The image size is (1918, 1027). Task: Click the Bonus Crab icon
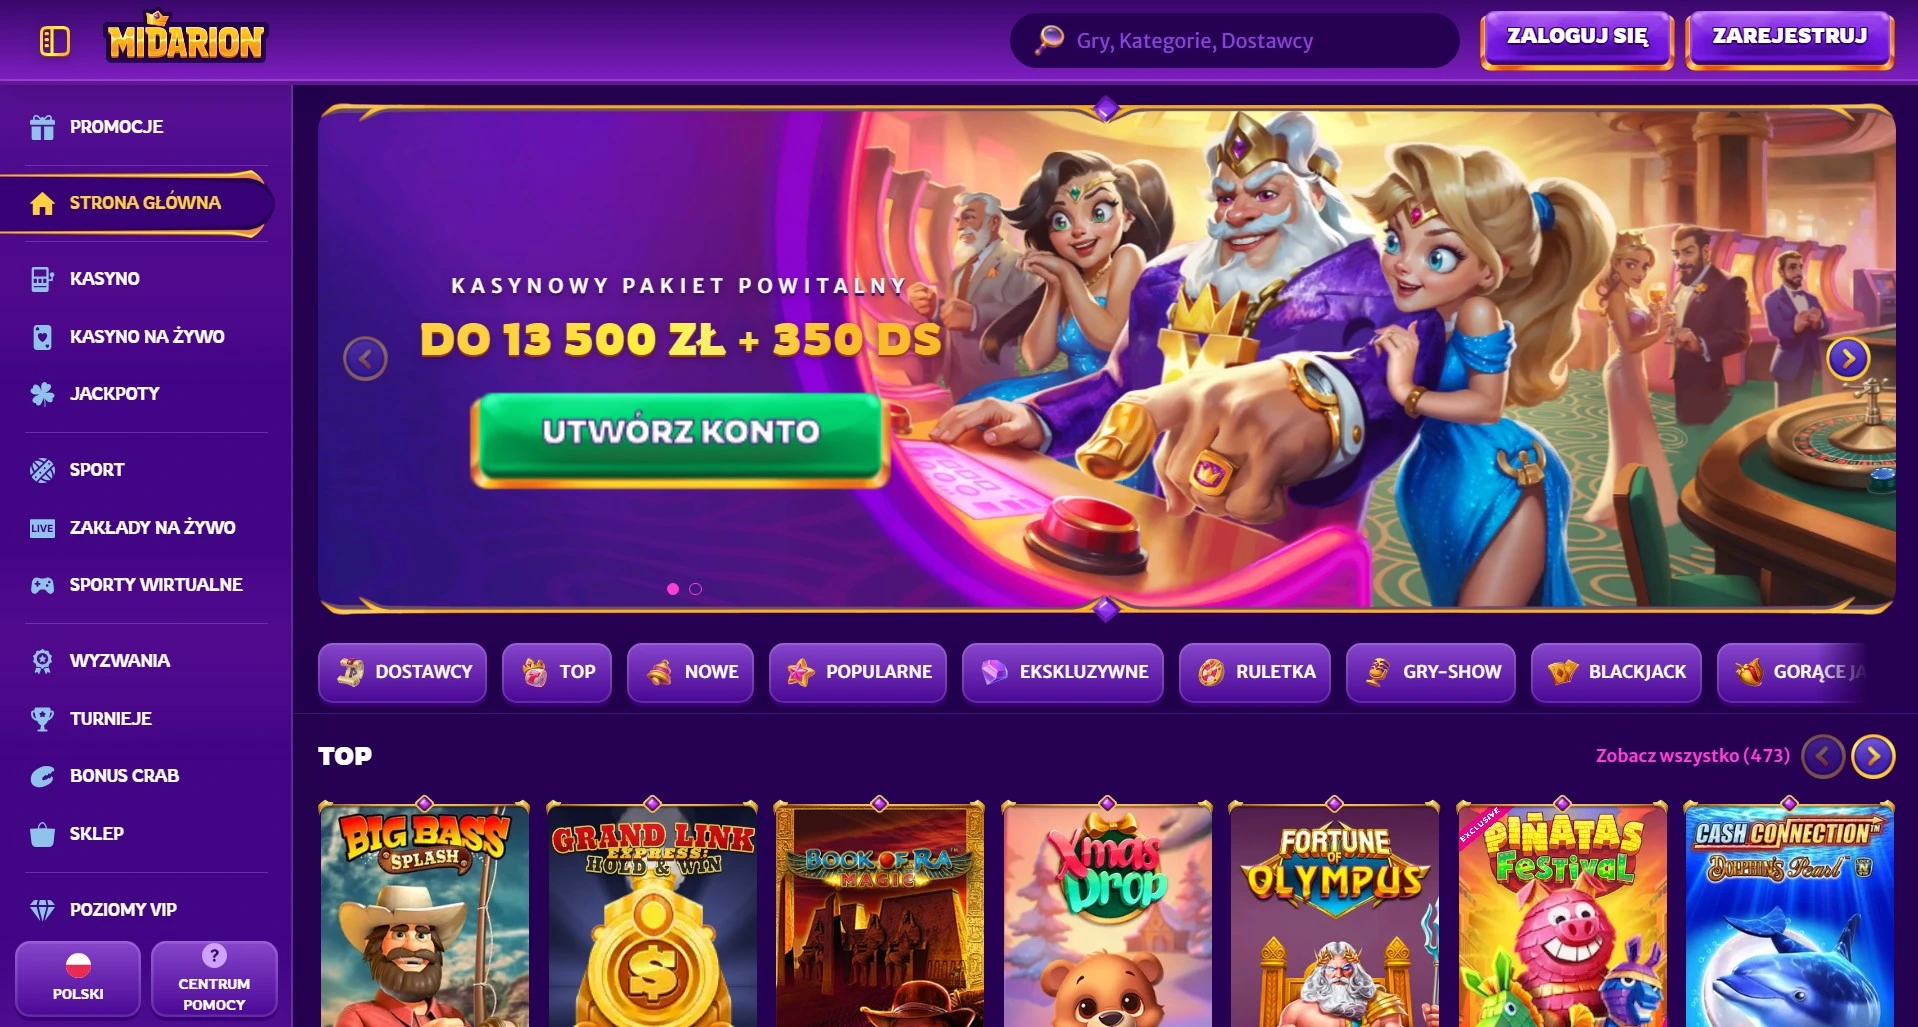coord(42,776)
